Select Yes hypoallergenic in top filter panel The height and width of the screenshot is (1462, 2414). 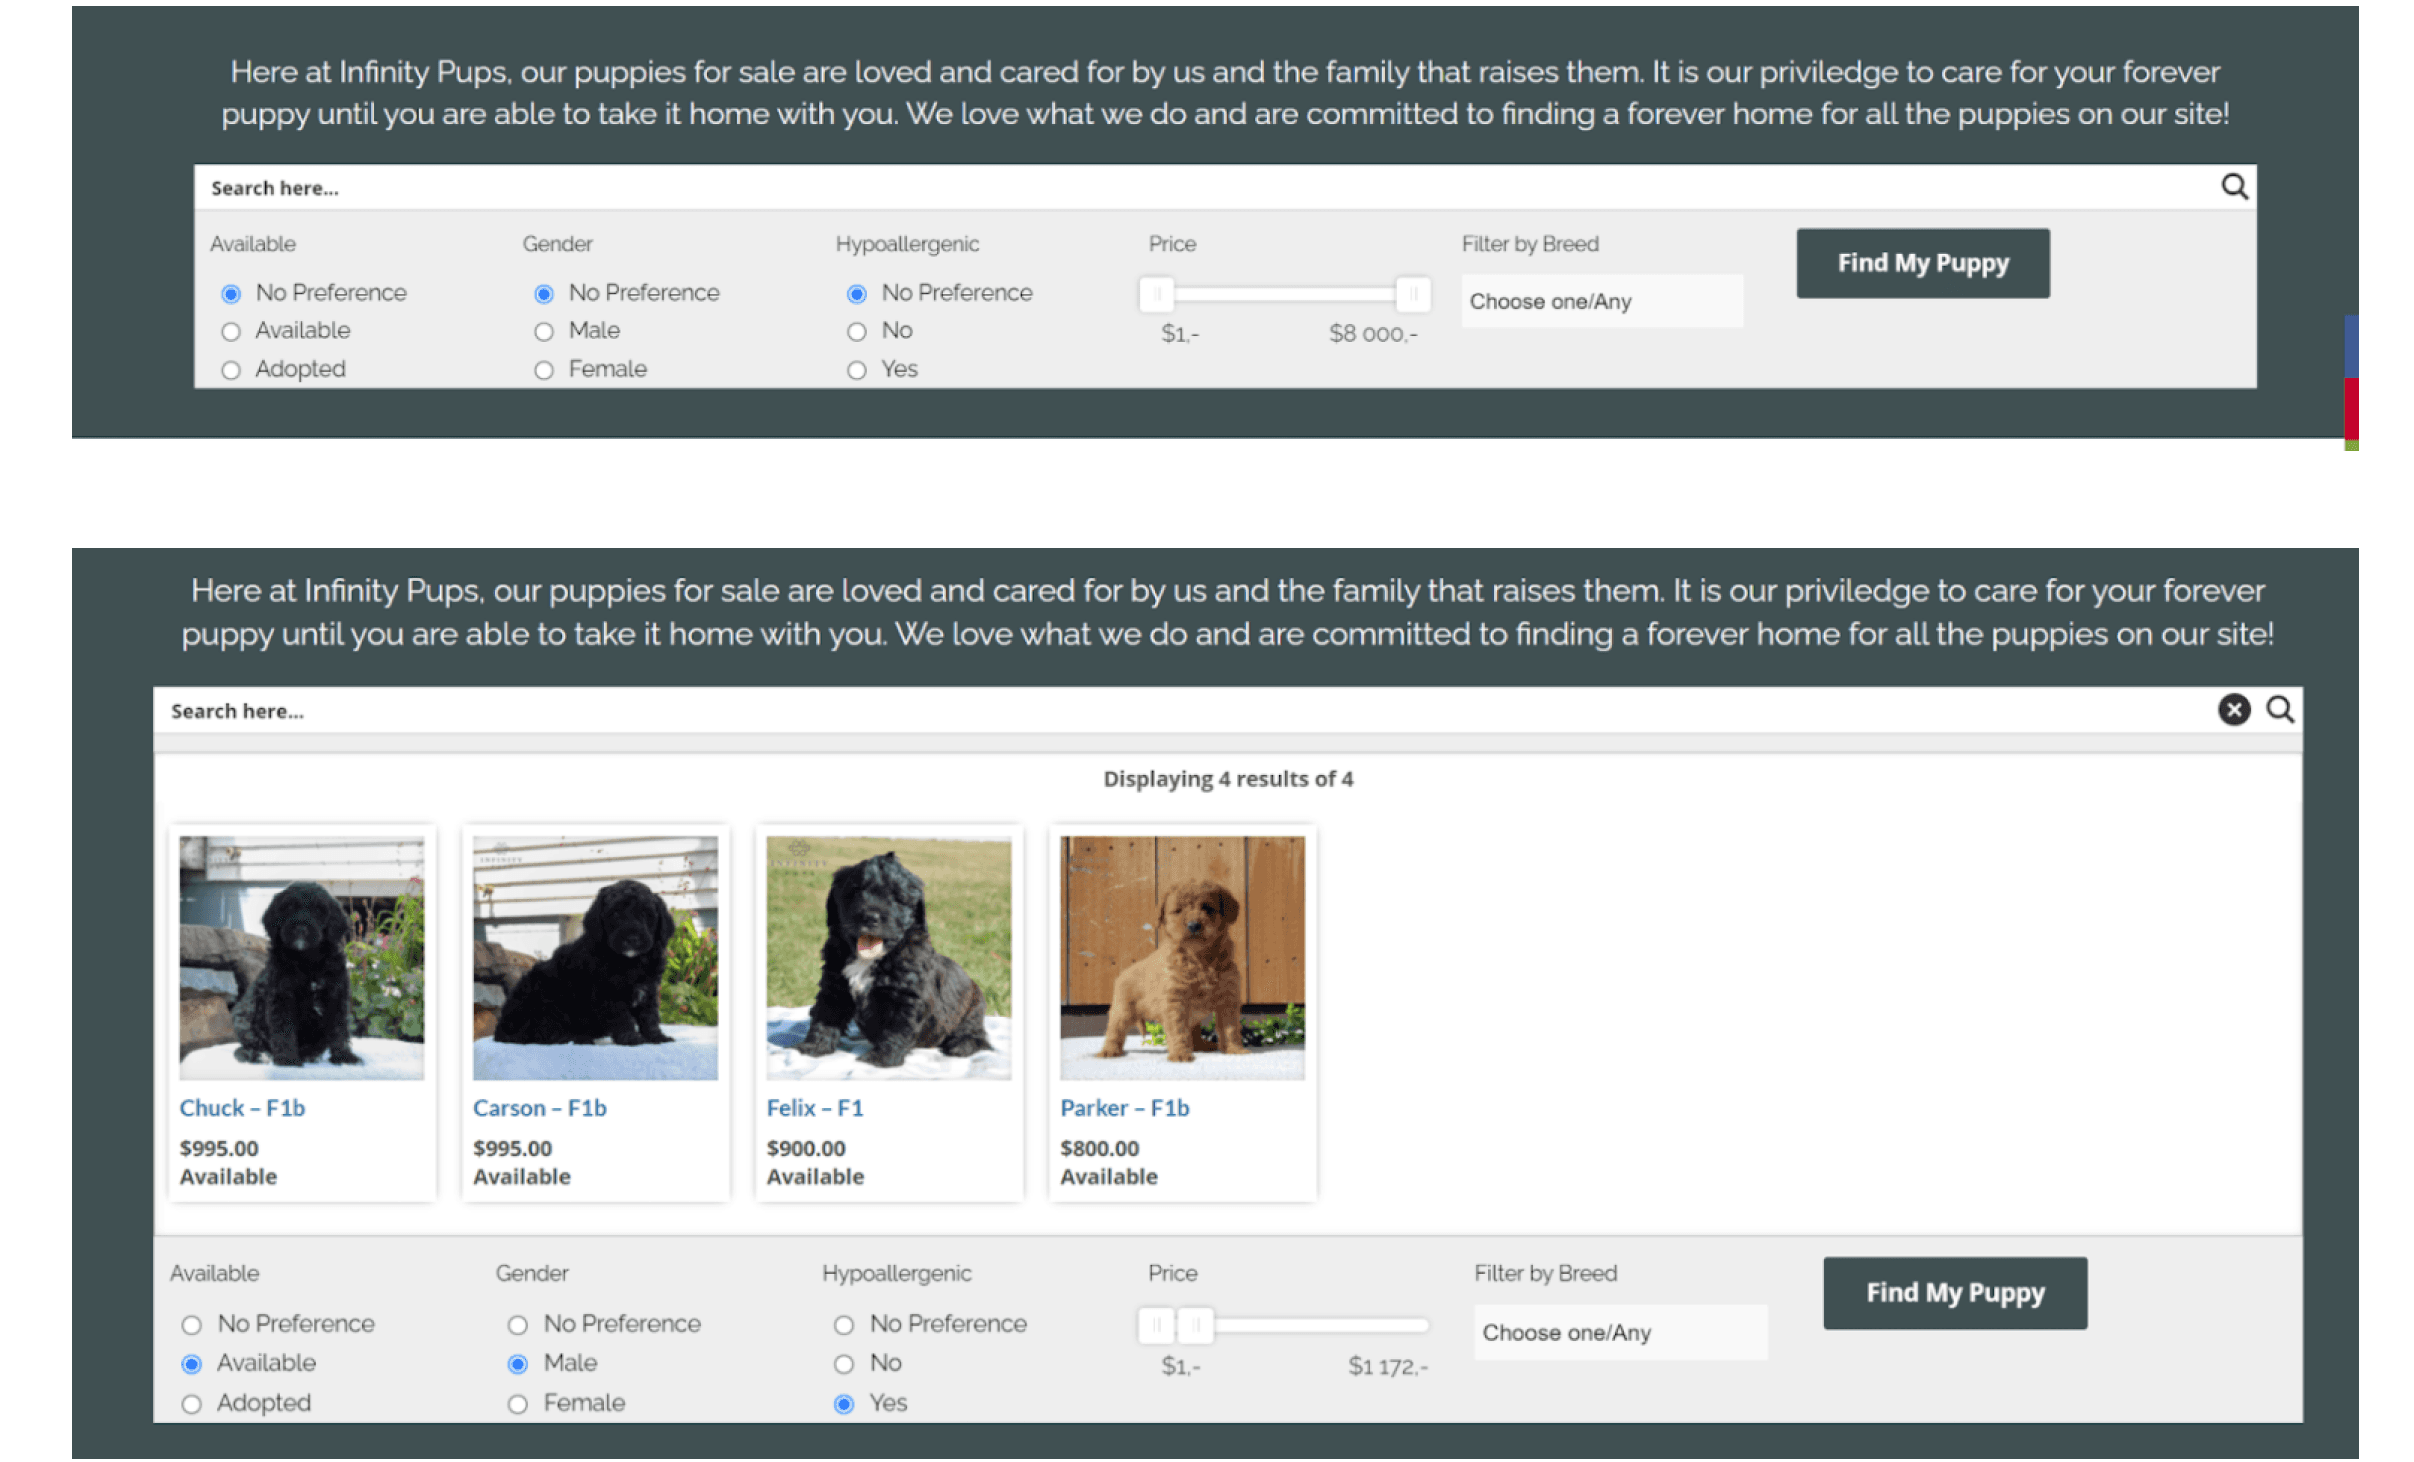[x=856, y=370]
